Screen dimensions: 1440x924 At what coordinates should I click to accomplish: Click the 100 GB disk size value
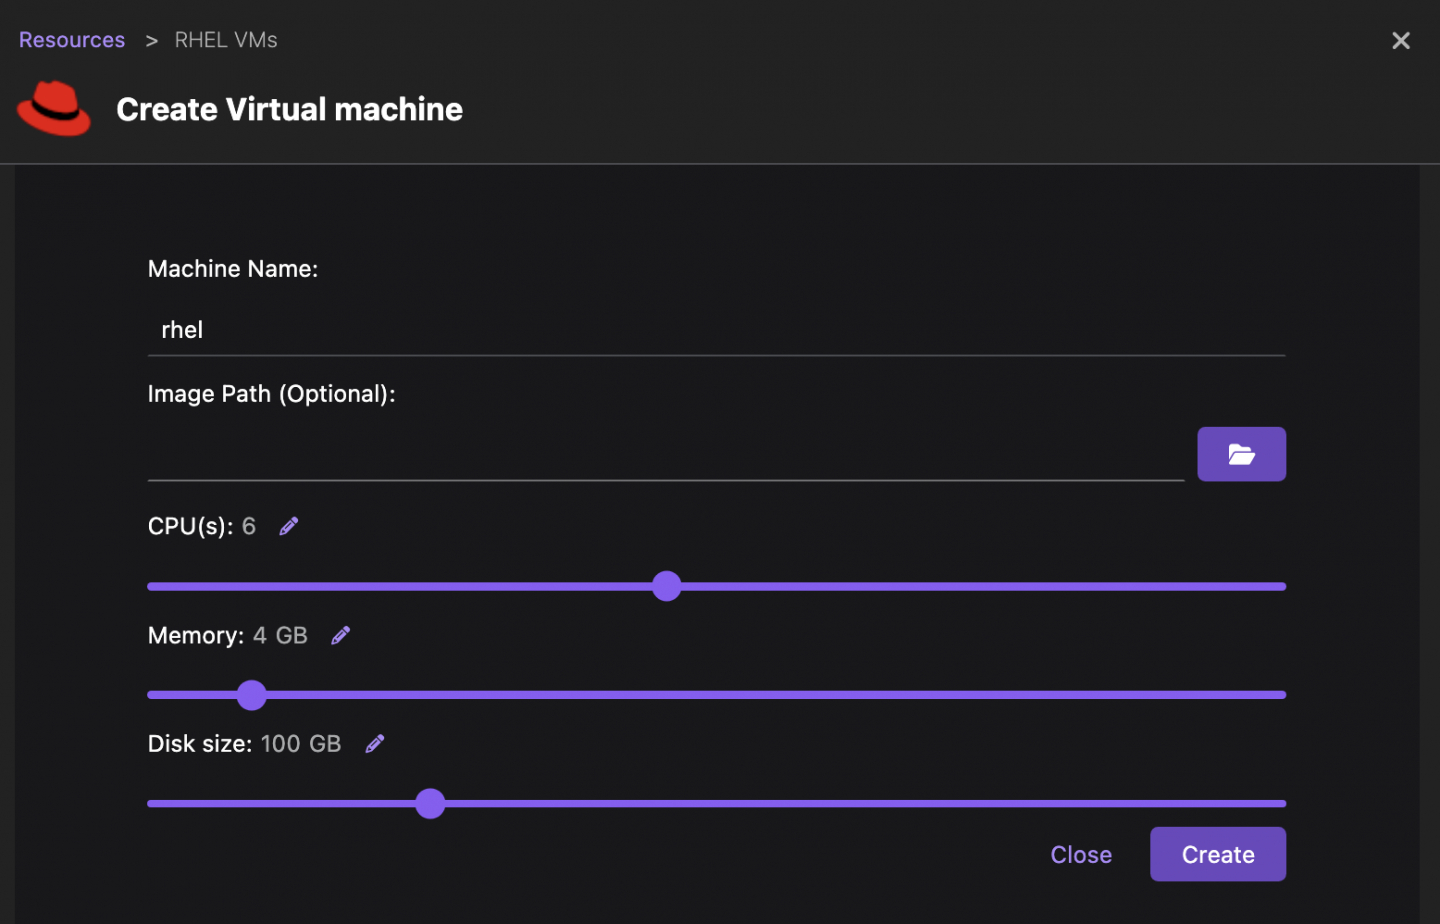point(301,744)
